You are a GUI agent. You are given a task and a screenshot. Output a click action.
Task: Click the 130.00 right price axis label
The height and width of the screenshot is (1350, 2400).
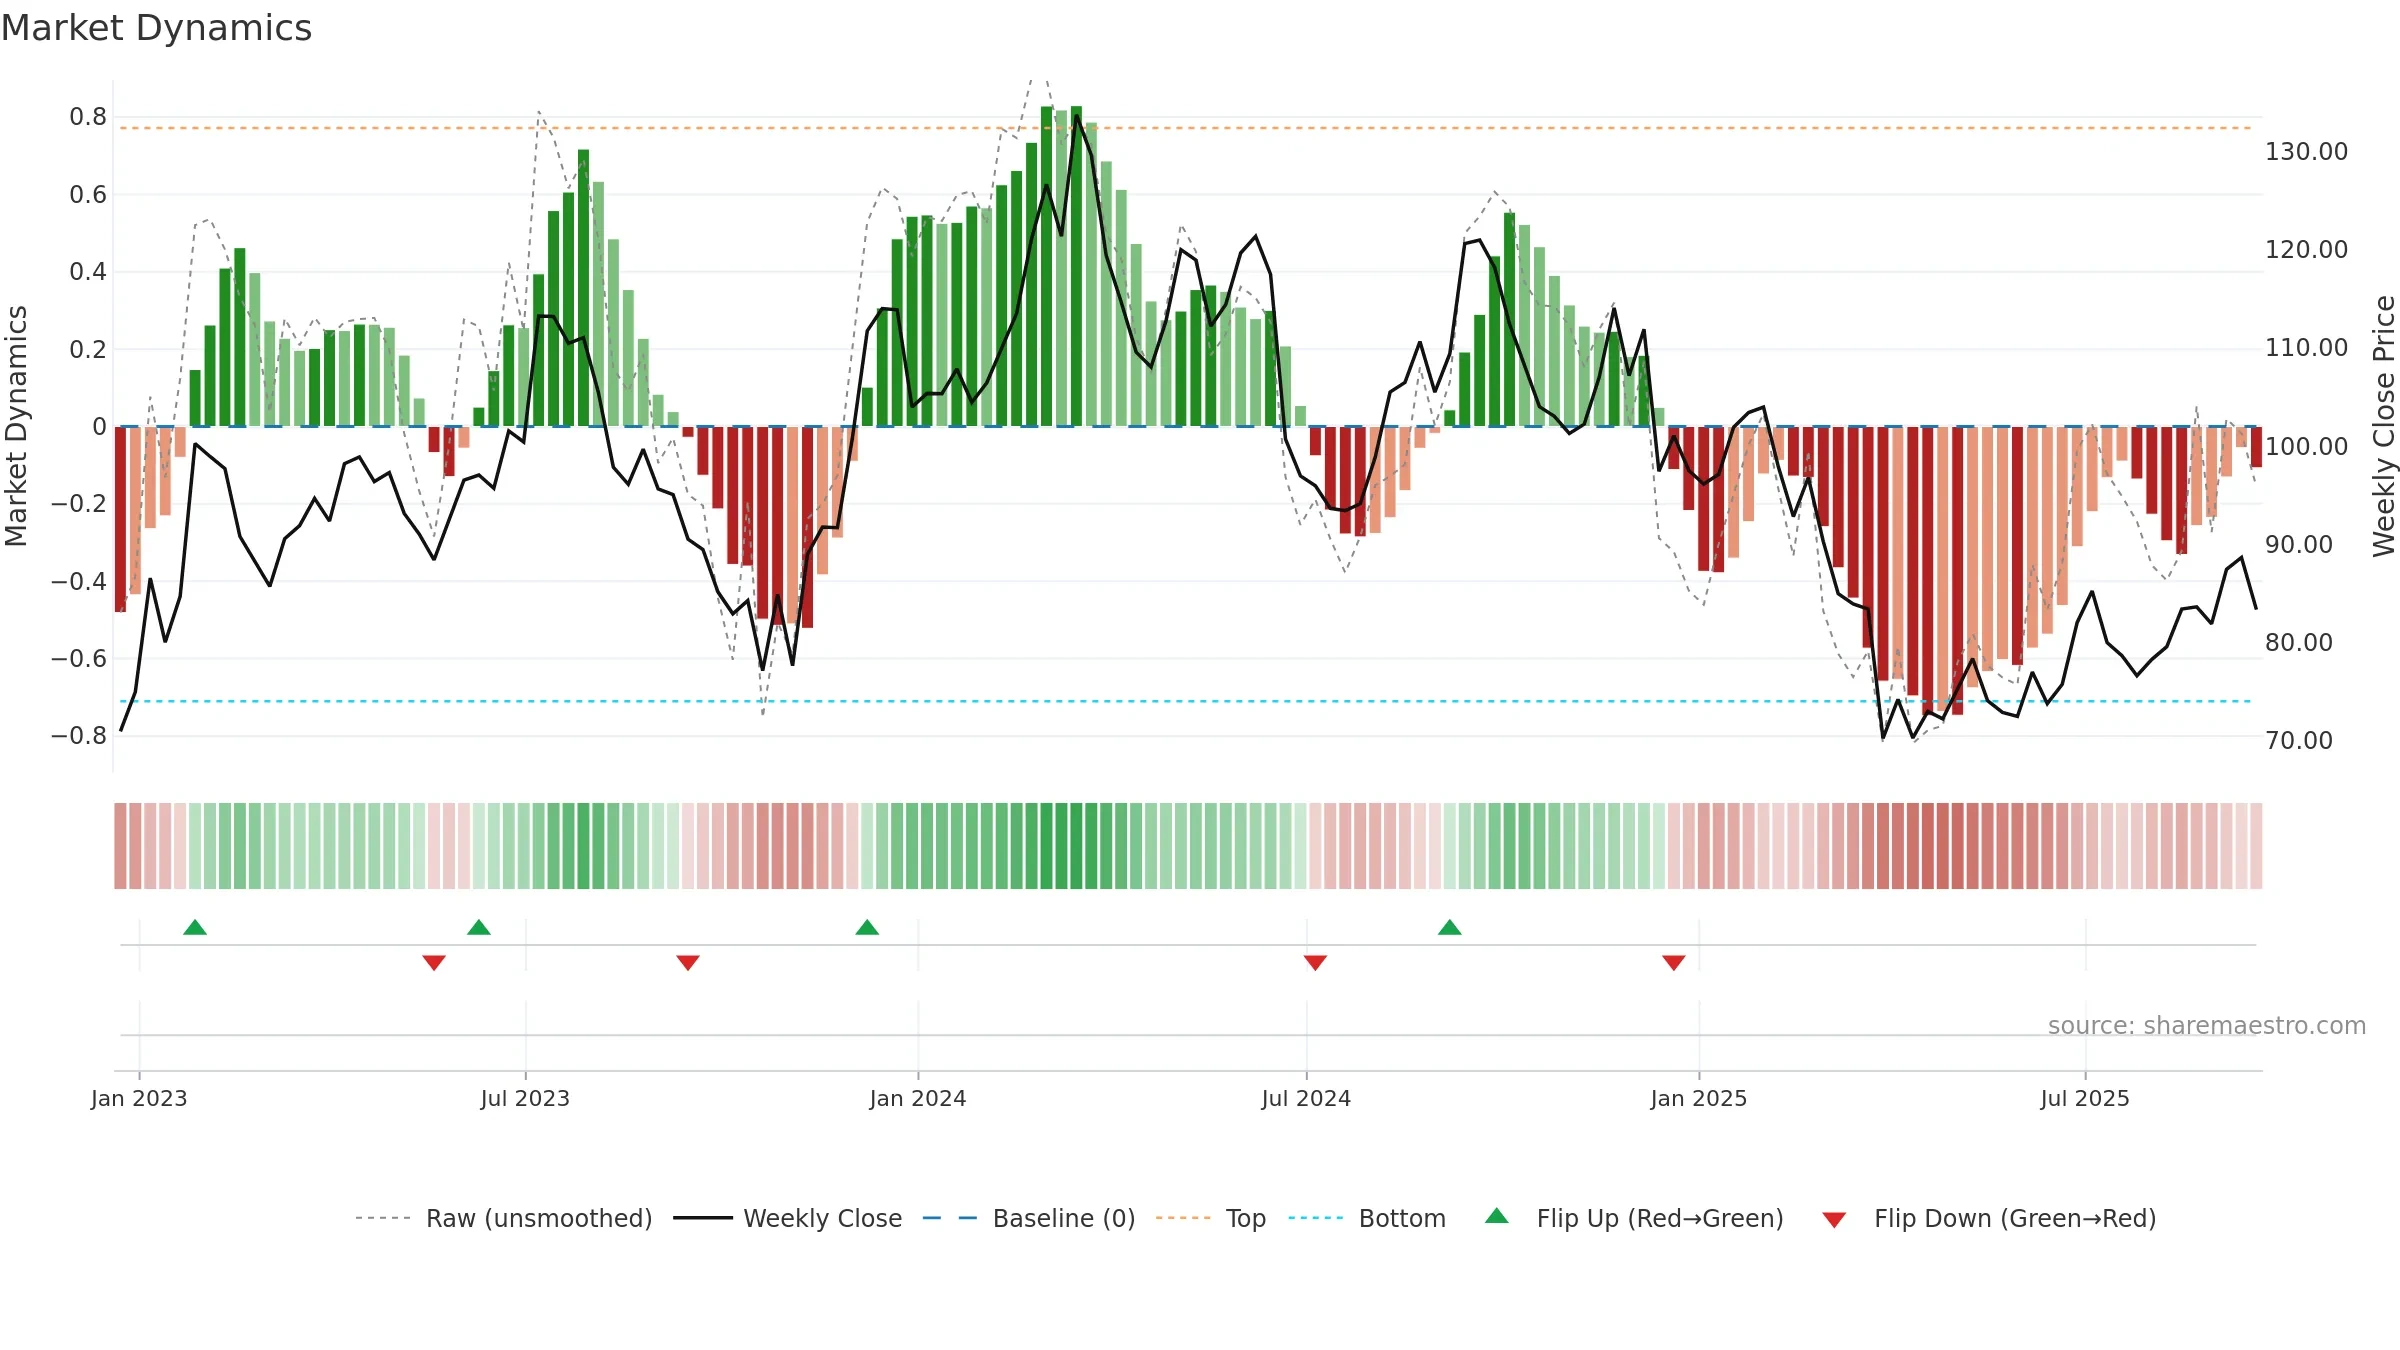click(x=2306, y=152)
